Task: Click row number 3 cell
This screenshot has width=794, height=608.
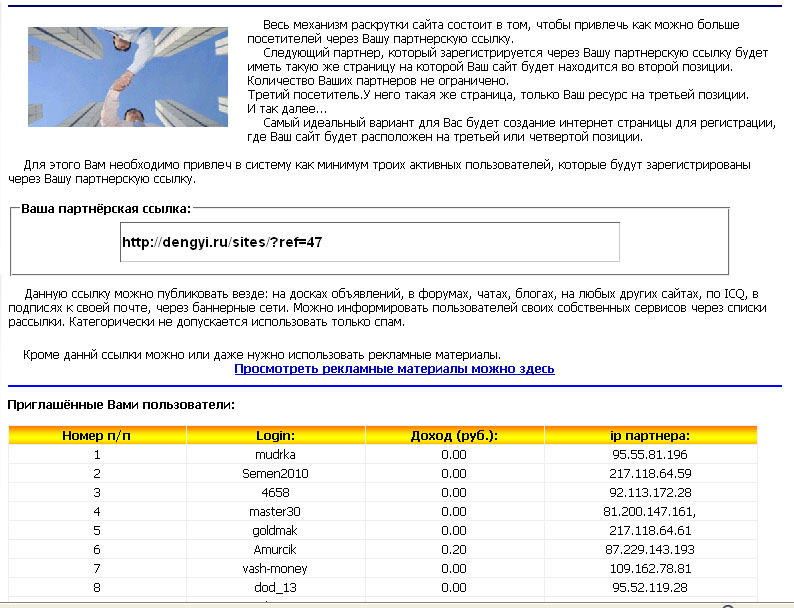Action: tap(97, 493)
